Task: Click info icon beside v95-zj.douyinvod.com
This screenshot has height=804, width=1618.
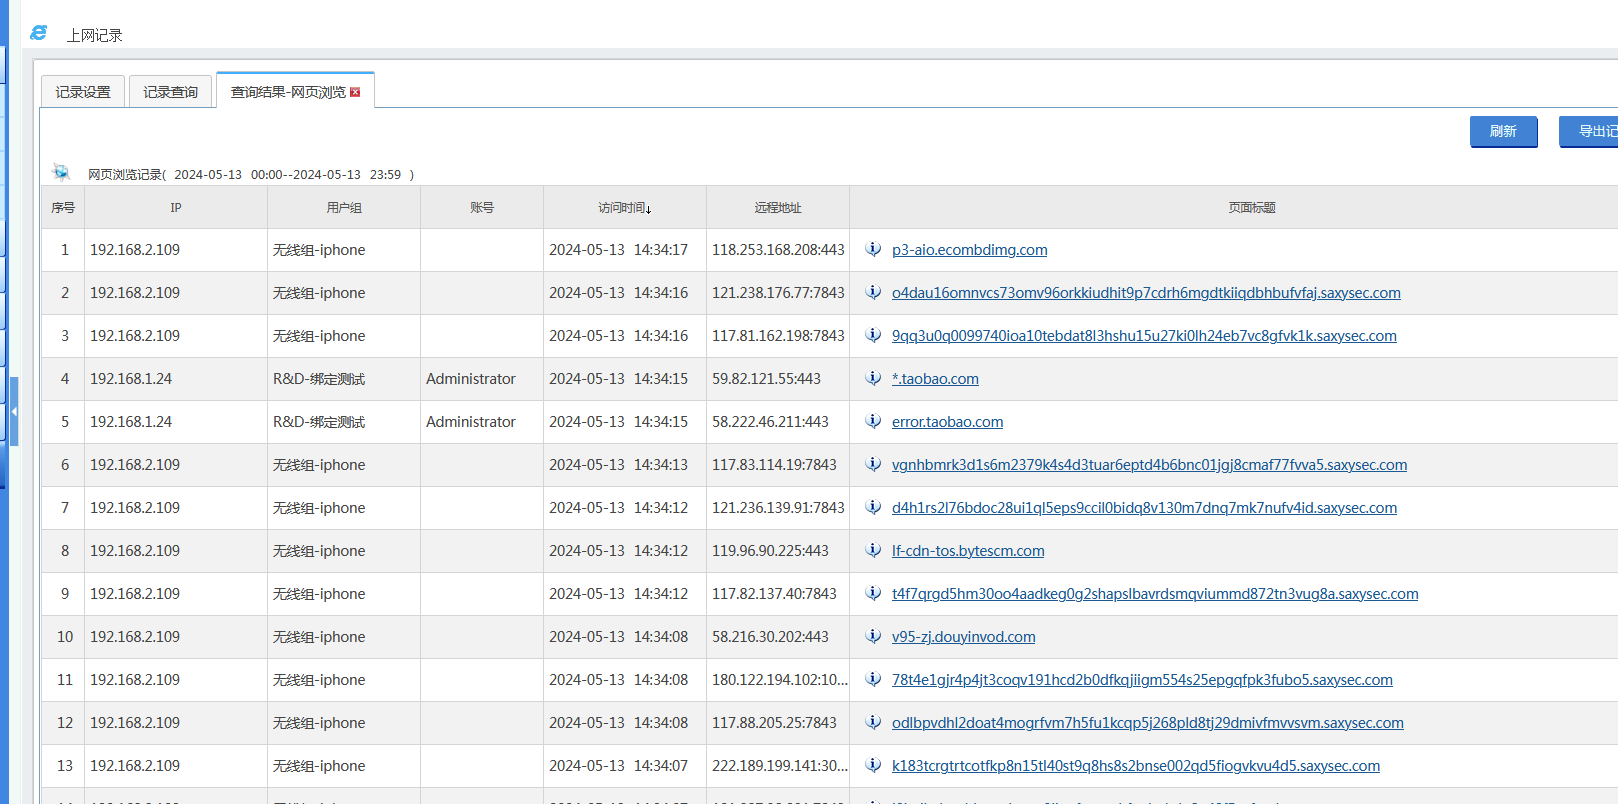Action: [x=873, y=637]
